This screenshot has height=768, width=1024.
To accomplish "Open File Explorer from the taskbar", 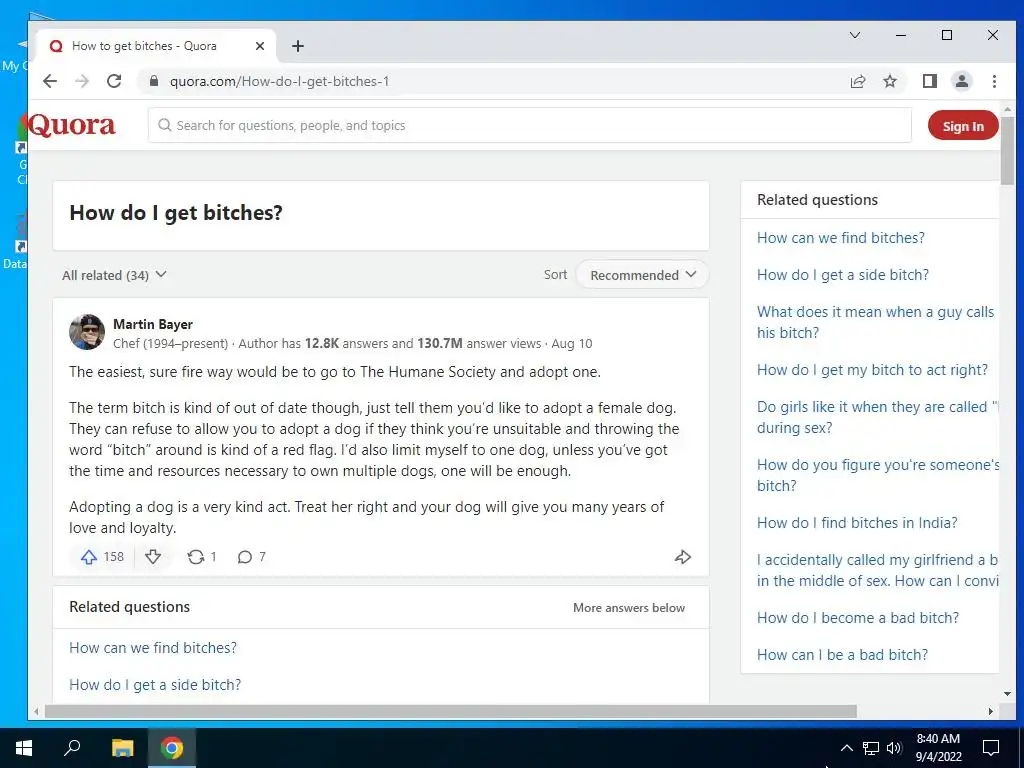I will click(x=122, y=748).
